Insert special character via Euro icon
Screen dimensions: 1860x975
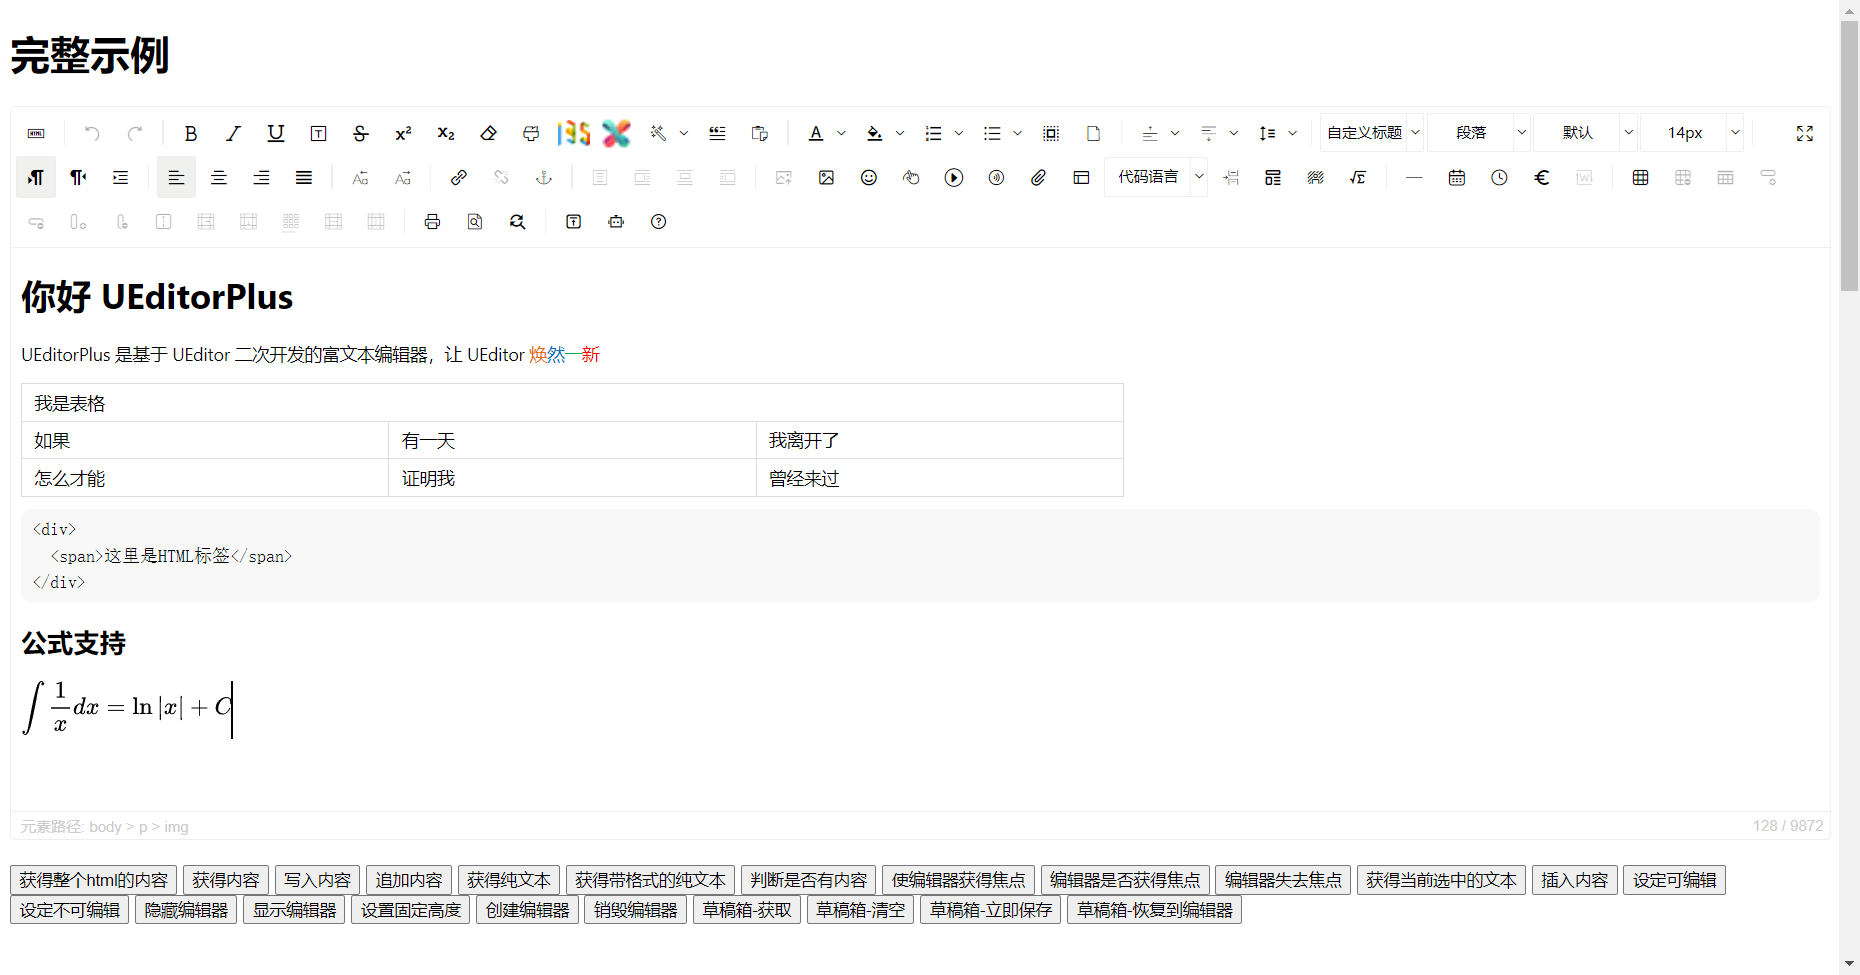click(1542, 177)
